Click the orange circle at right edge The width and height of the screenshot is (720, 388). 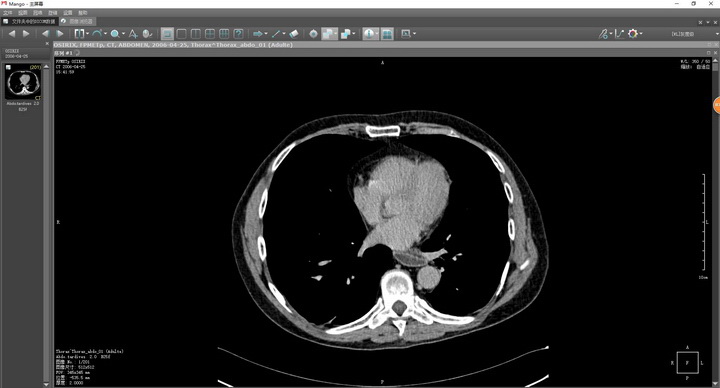point(717,105)
